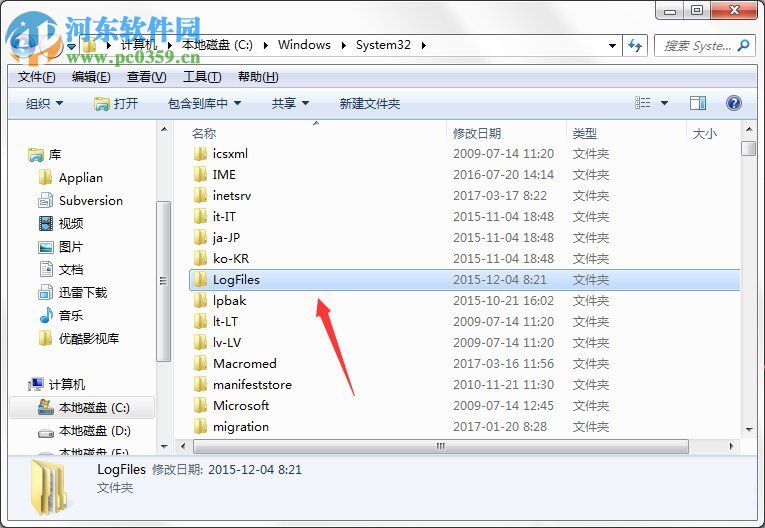Click LogFiles date 2015-12-04 8:21 cell
The height and width of the screenshot is (528, 765).
coord(500,280)
